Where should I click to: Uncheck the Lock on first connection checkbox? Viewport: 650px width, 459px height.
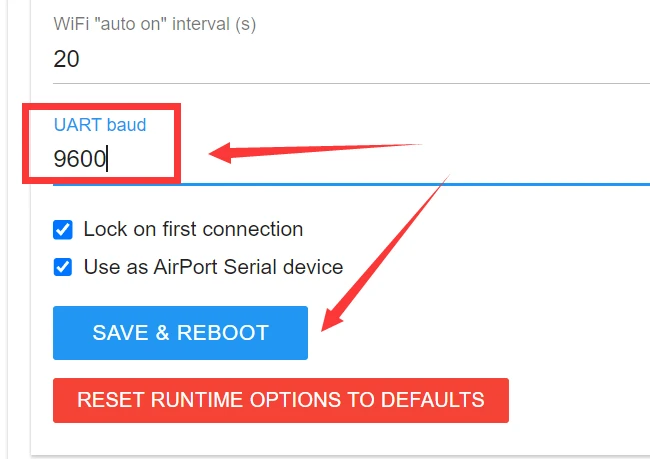pyautogui.click(x=63, y=230)
